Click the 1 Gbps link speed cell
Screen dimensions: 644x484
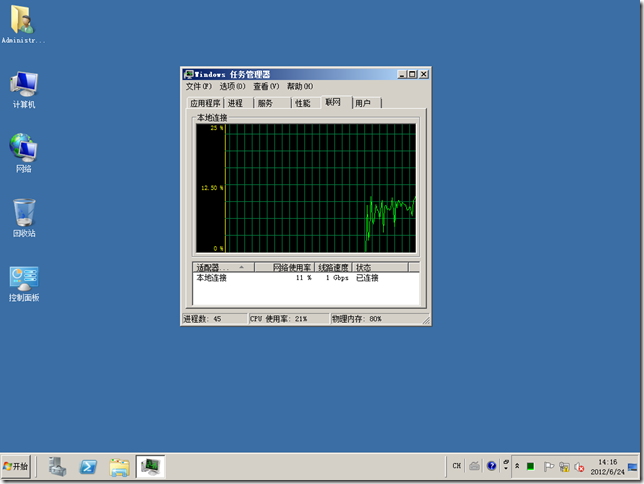coord(337,278)
